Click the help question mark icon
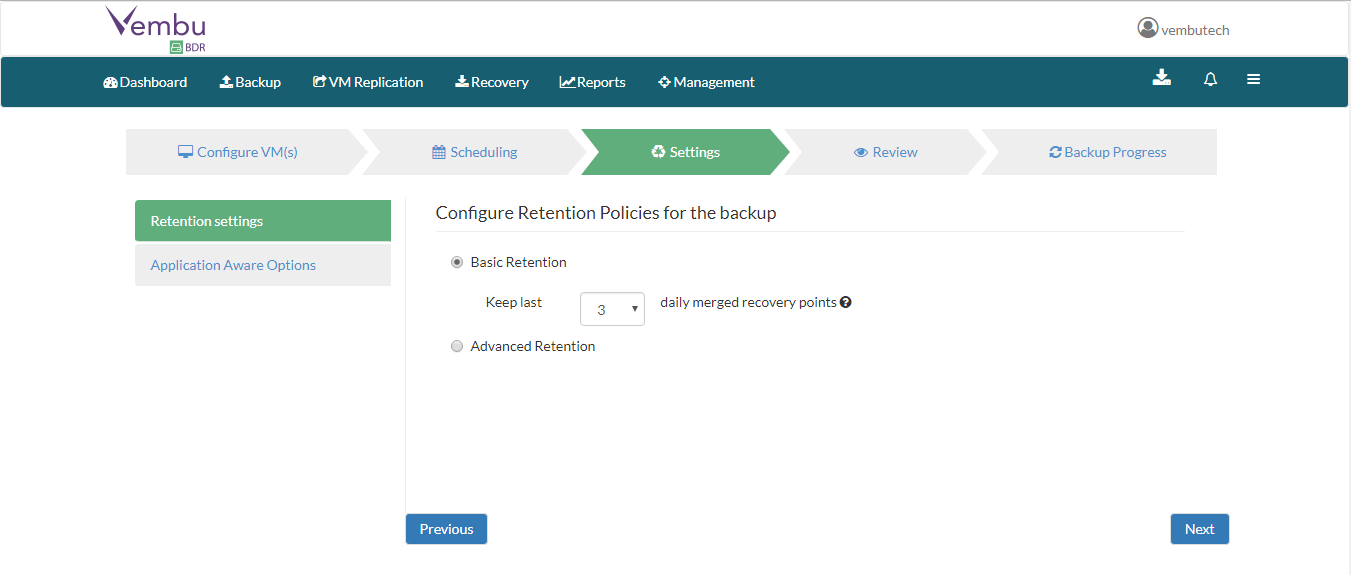The width and height of the screenshot is (1351, 575). [846, 302]
